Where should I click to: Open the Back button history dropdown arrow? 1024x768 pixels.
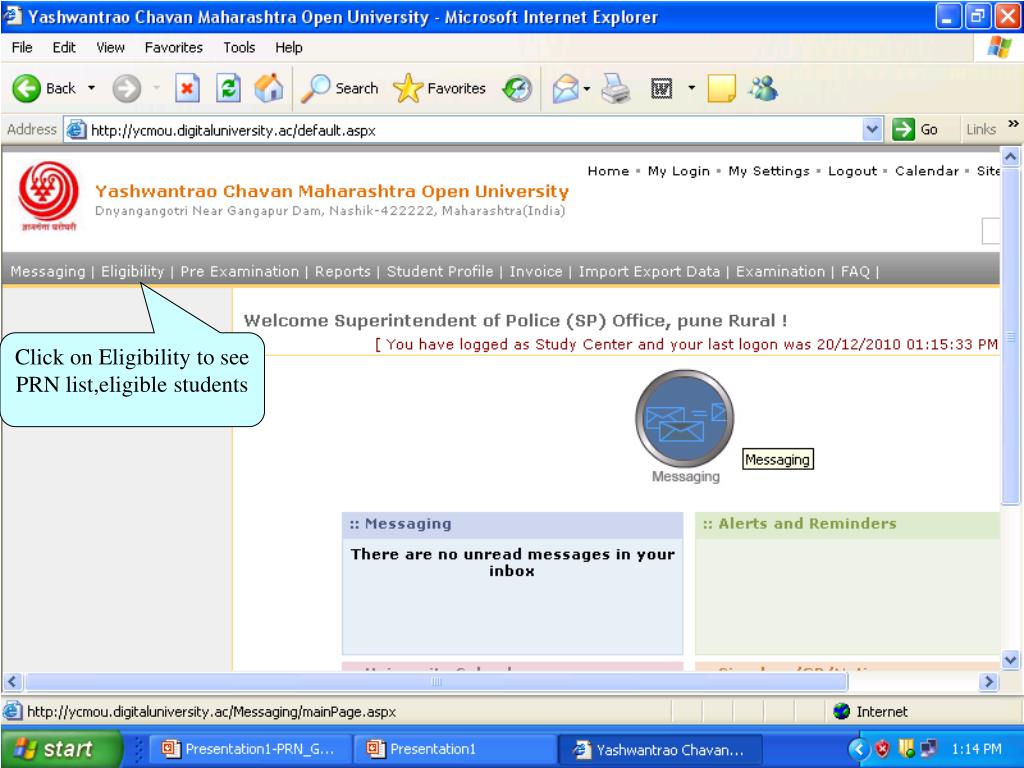[x=91, y=88]
